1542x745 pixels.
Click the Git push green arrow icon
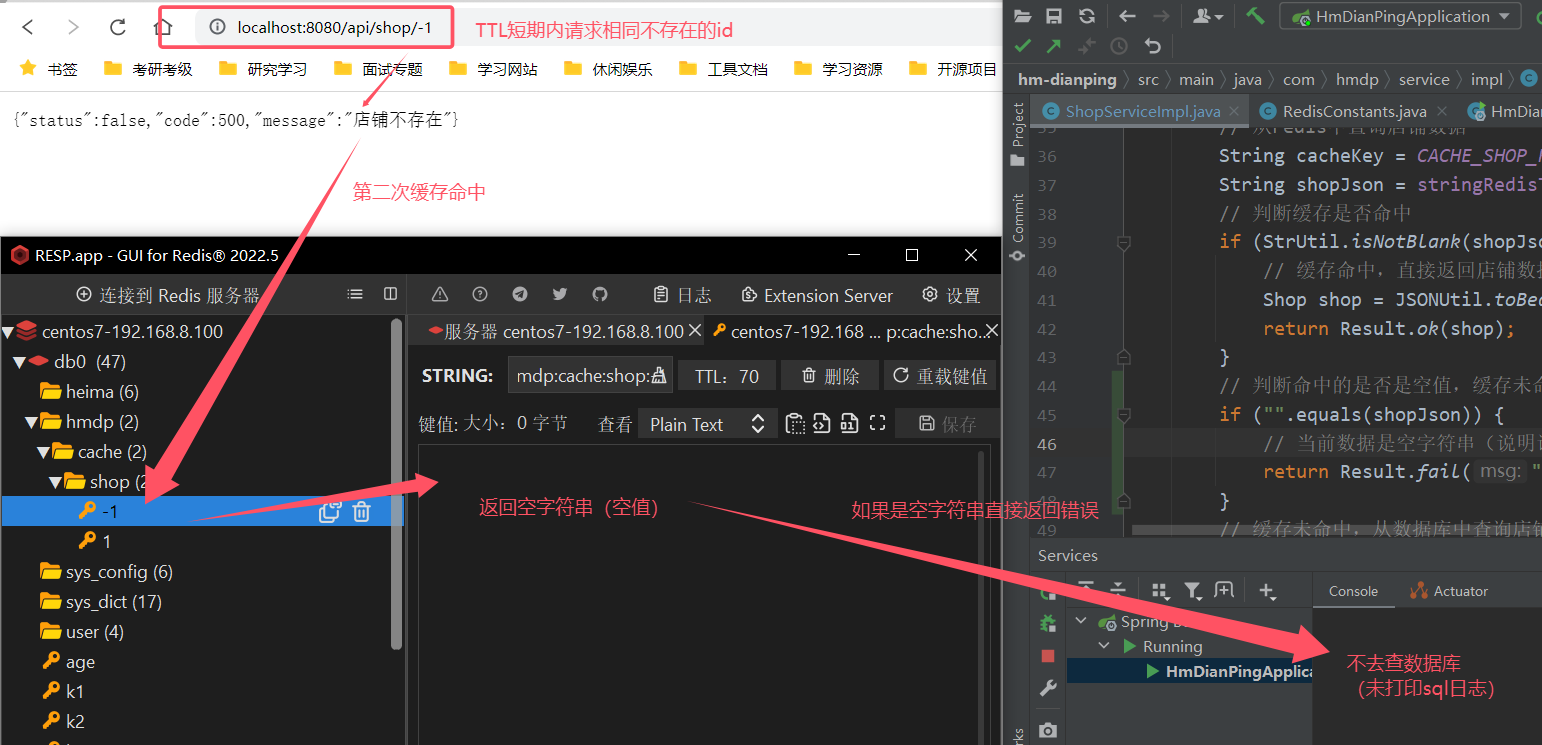(x=1054, y=46)
